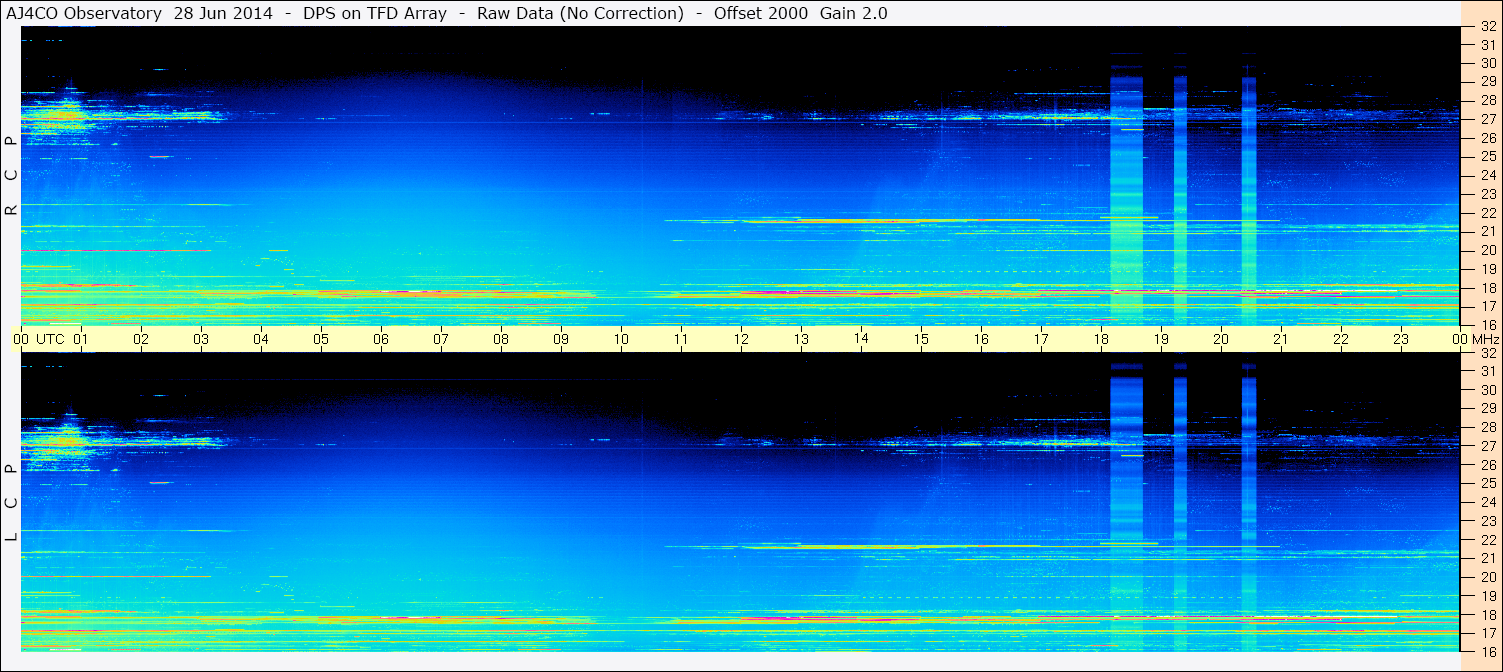Click the 21 MHz label of the LCP panel
This screenshot has height=672, width=1503.
tap(1488, 558)
